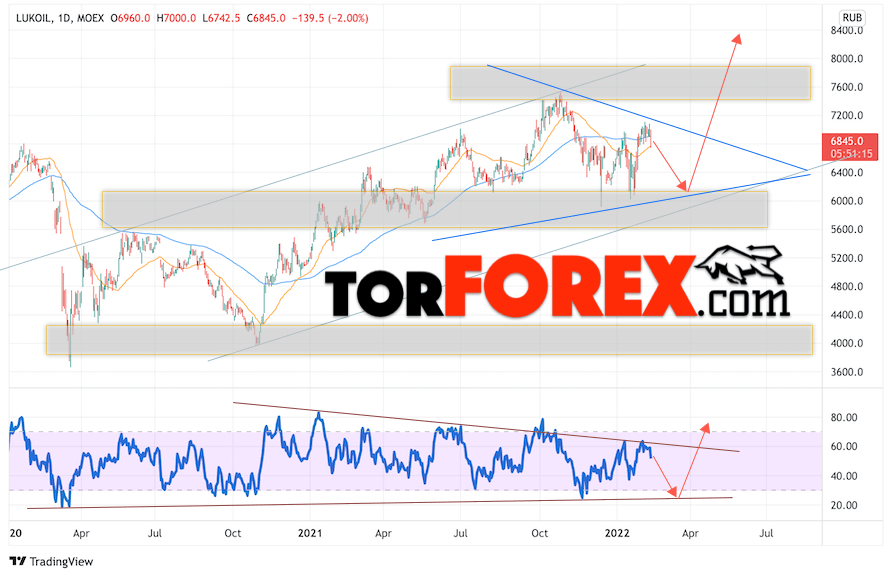Click the change value −139.5 (−2.00%)
This screenshot has height=577, width=892.
click(x=330, y=18)
